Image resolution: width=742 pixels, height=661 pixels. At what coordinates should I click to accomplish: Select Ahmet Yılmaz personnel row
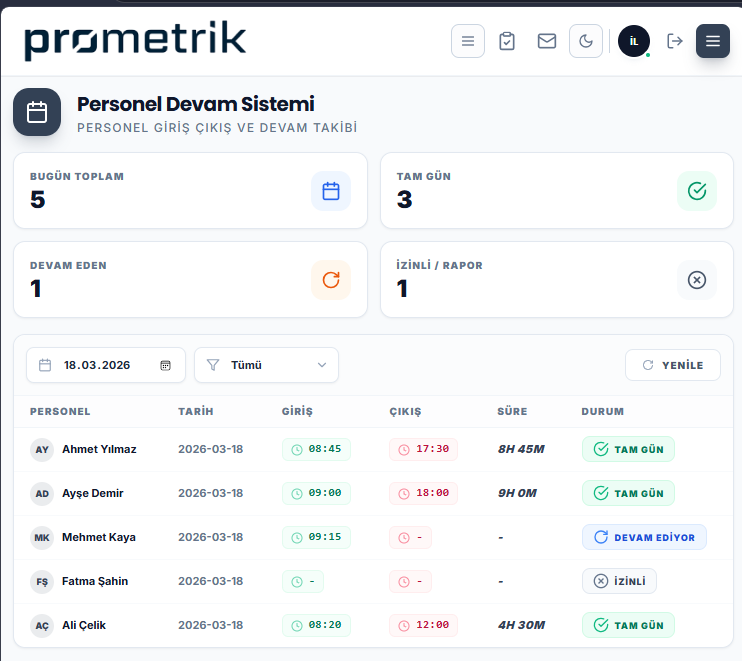[x=373, y=449]
